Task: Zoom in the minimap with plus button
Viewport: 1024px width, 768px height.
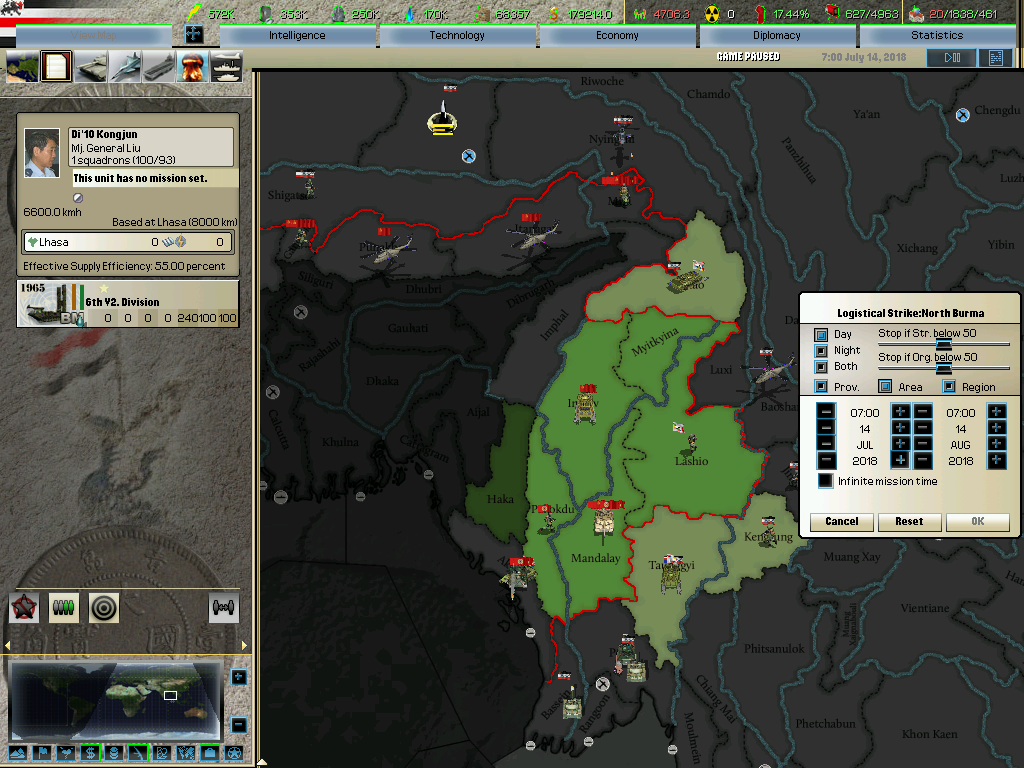Action: pyautogui.click(x=239, y=677)
